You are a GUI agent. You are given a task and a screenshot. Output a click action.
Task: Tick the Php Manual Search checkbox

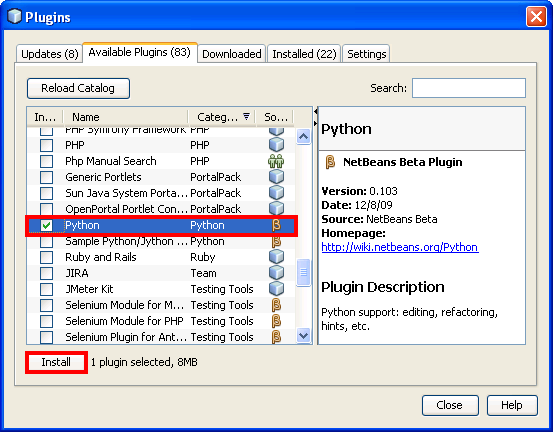point(46,161)
